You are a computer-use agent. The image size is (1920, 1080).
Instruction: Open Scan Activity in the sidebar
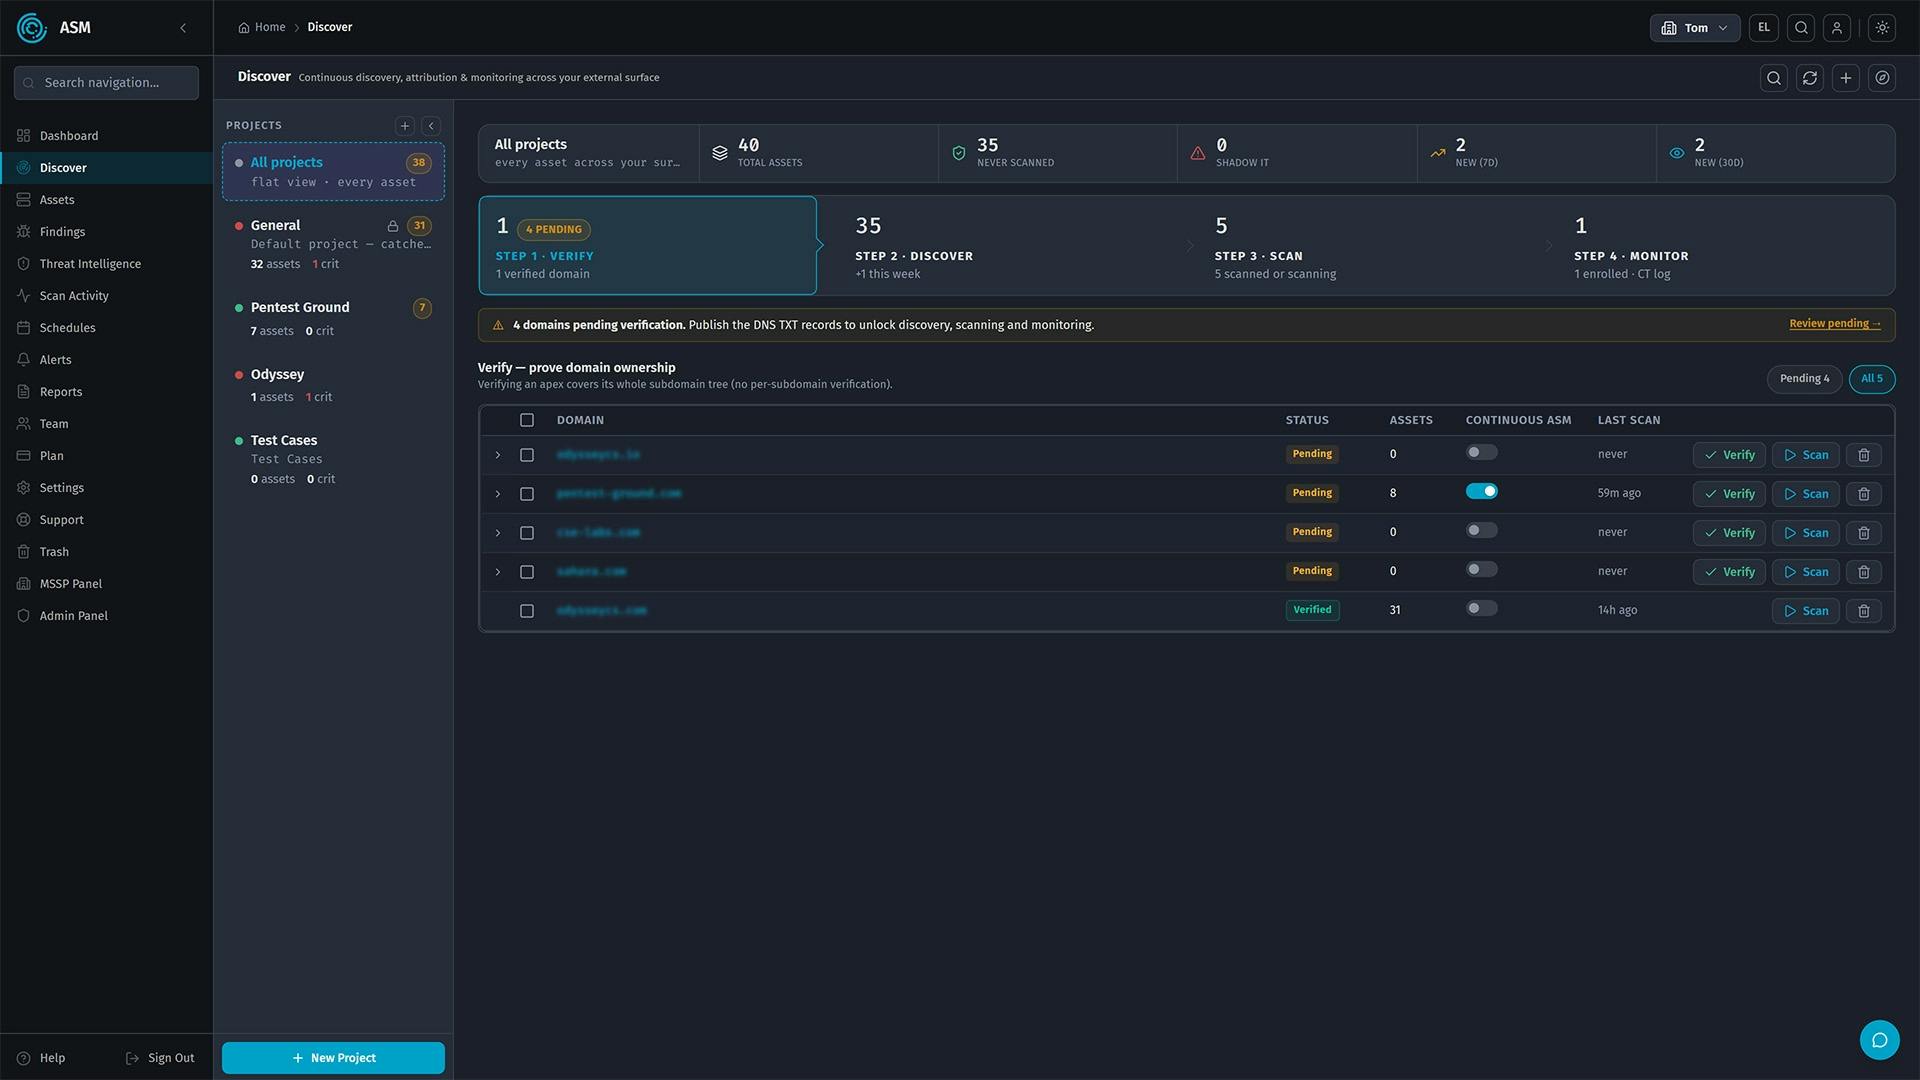pos(106,296)
